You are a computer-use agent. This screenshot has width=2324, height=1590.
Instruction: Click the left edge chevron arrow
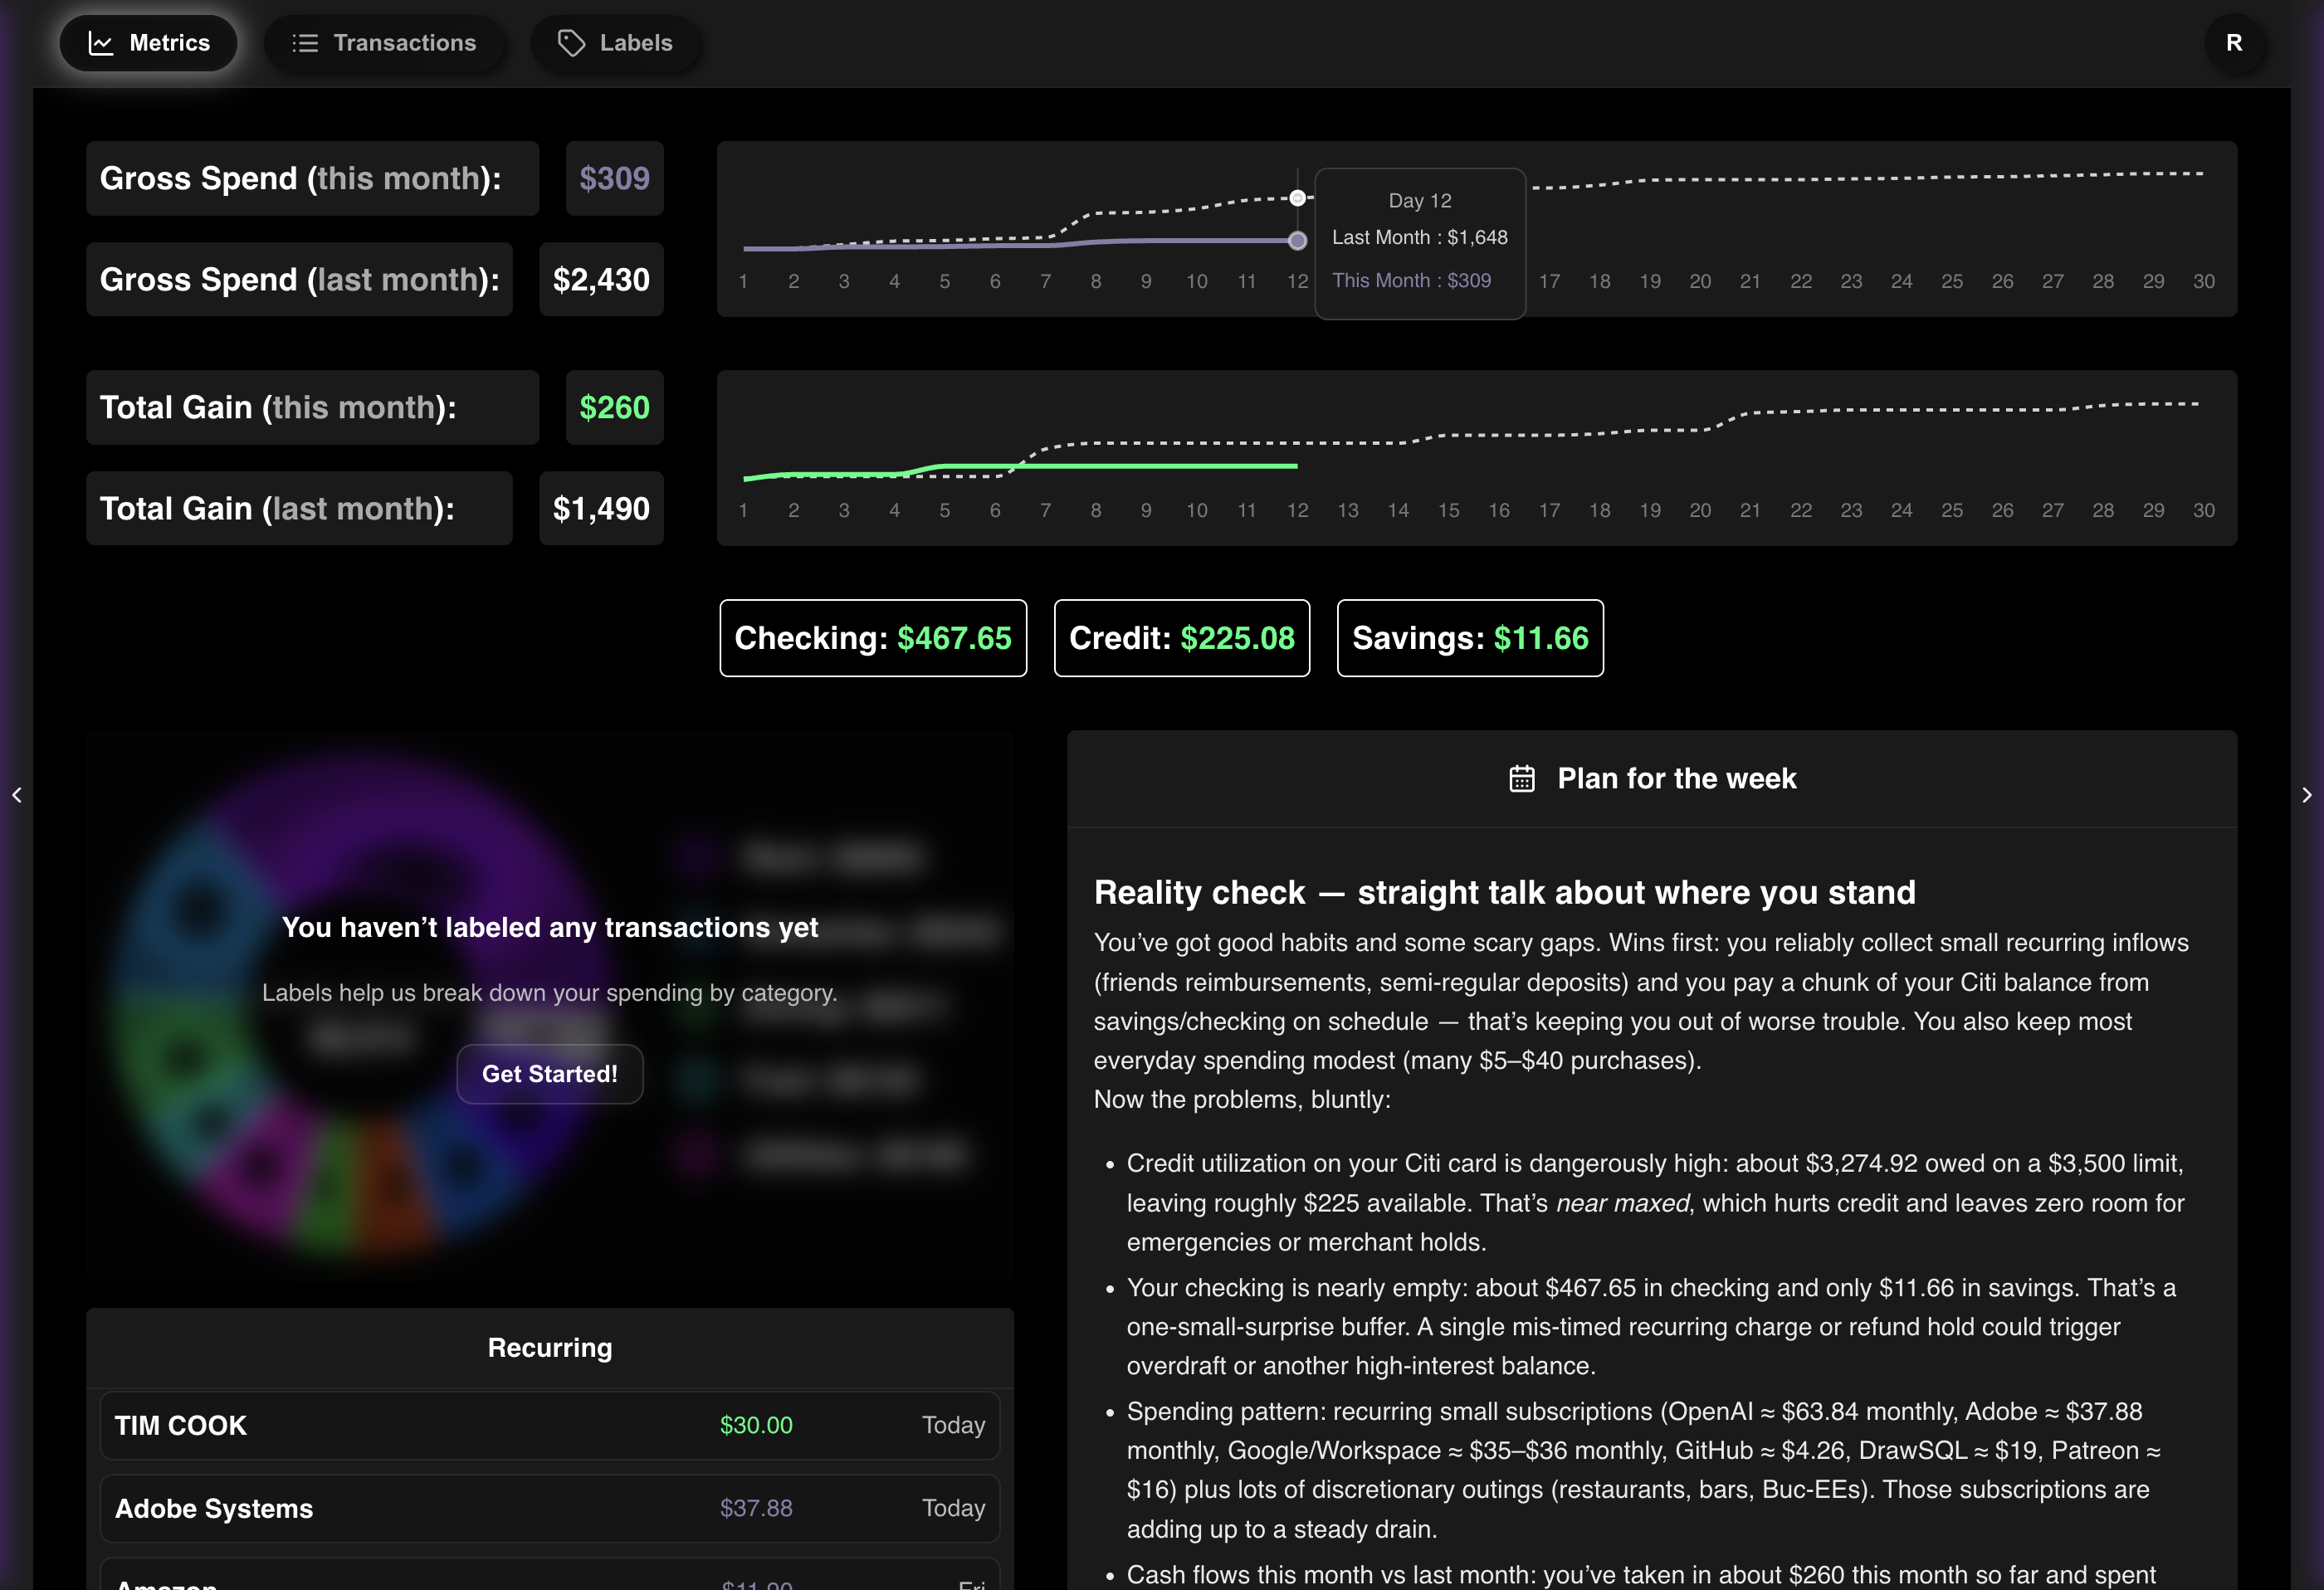pos(18,794)
